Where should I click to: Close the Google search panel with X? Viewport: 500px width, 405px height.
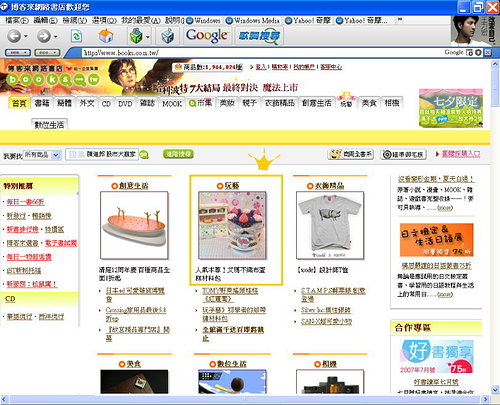click(487, 52)
